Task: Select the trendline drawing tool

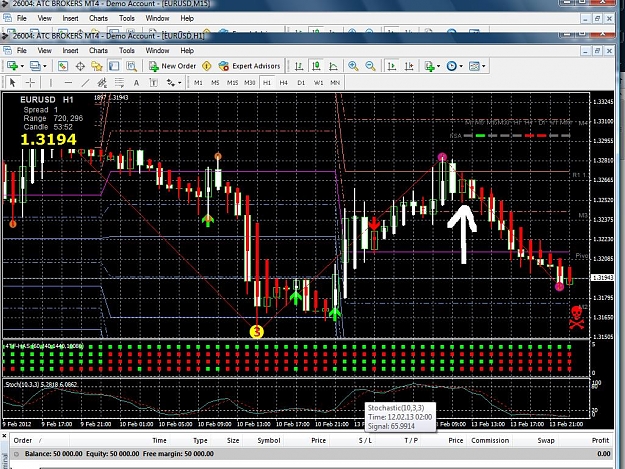Action: click(85, 82)
